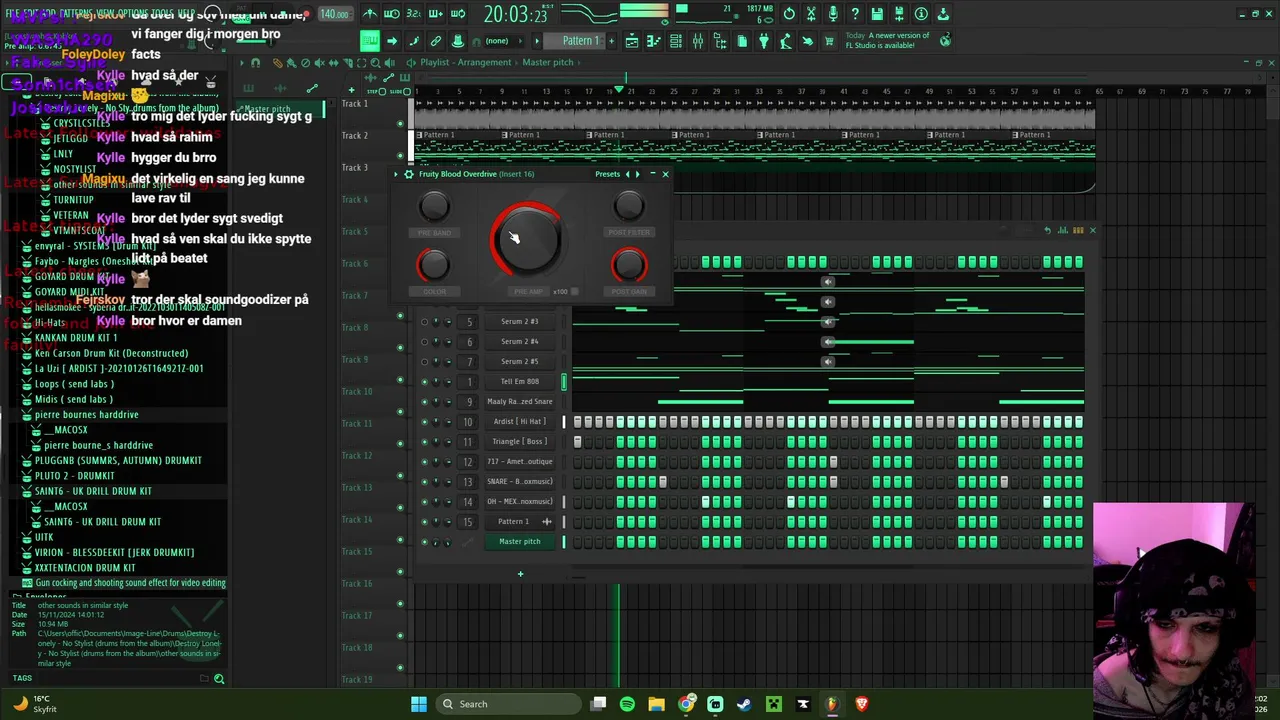Click the microphone recording icon

(x=833, y=14)
